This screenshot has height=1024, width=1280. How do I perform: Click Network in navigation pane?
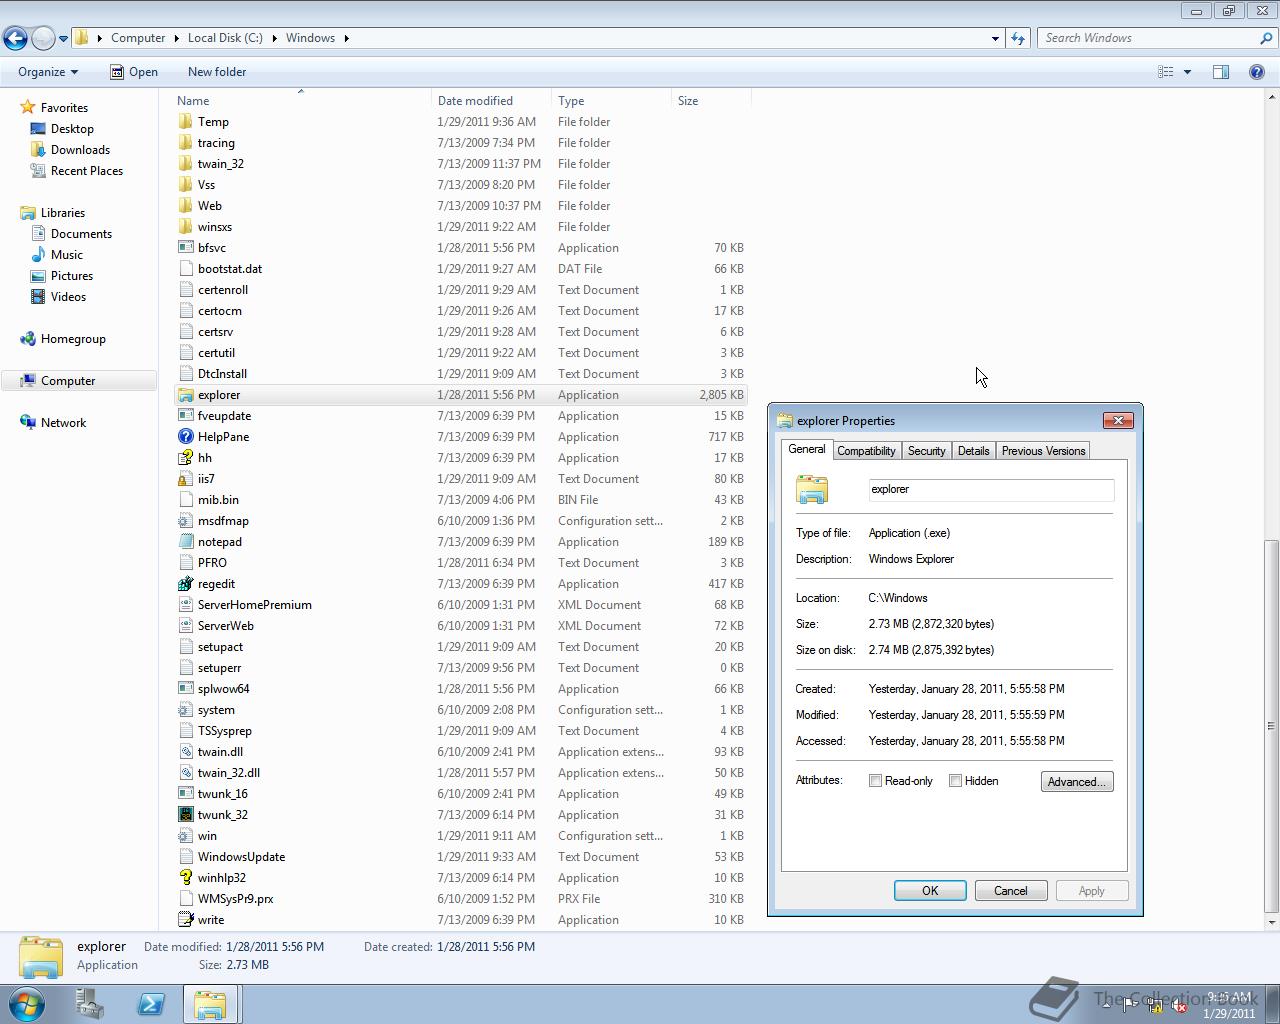tap(63, 423)
